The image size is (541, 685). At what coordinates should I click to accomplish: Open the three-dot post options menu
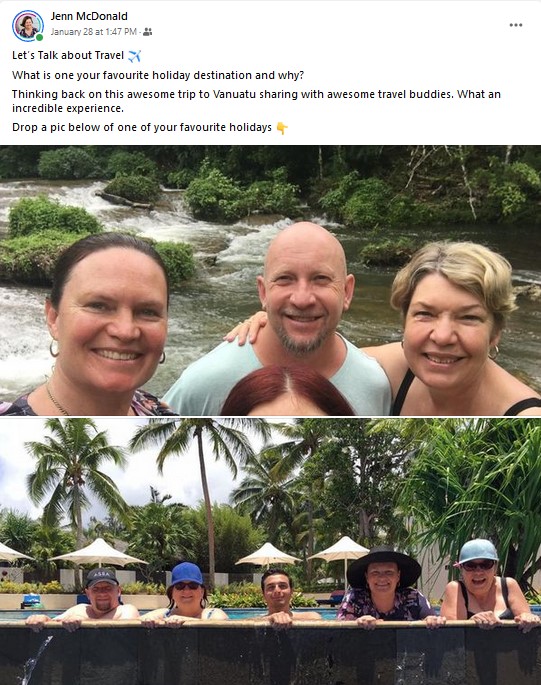[516, 25]
